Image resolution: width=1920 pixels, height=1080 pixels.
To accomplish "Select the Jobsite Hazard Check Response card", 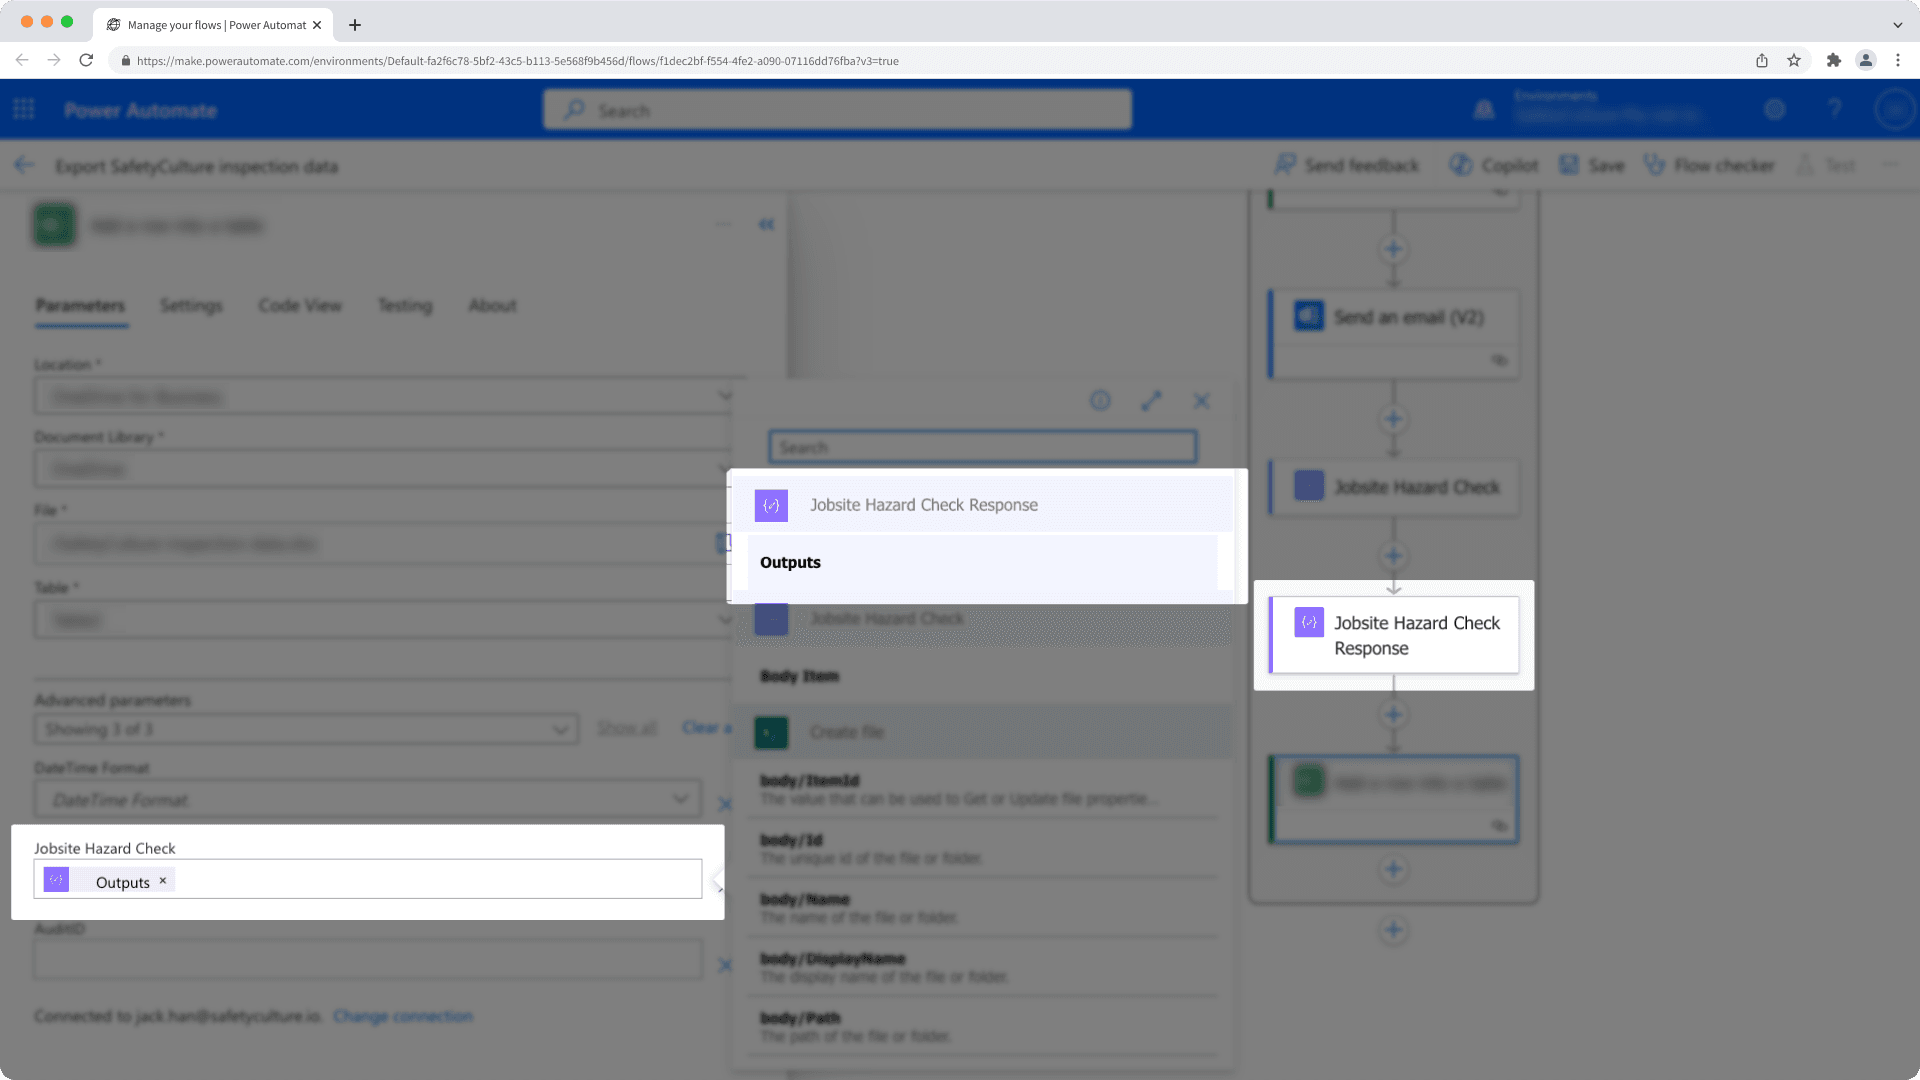I will [1393, 635].
